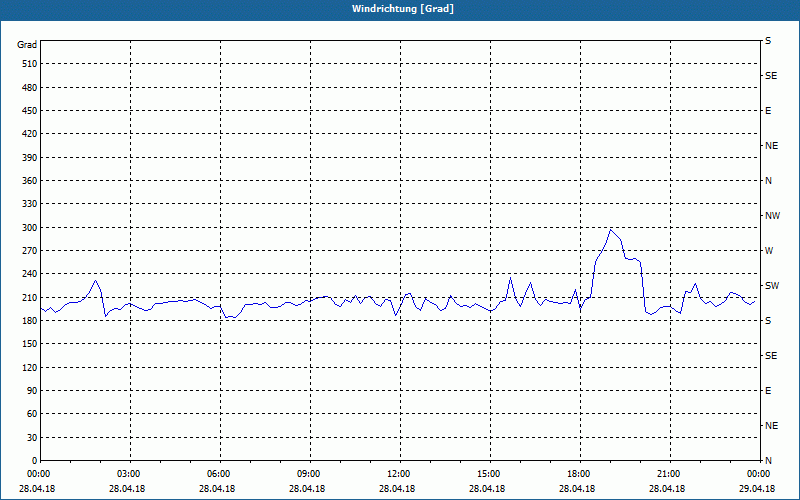Select the 270 degree tick label
800x500 pixels.
(x=30, y=251)
